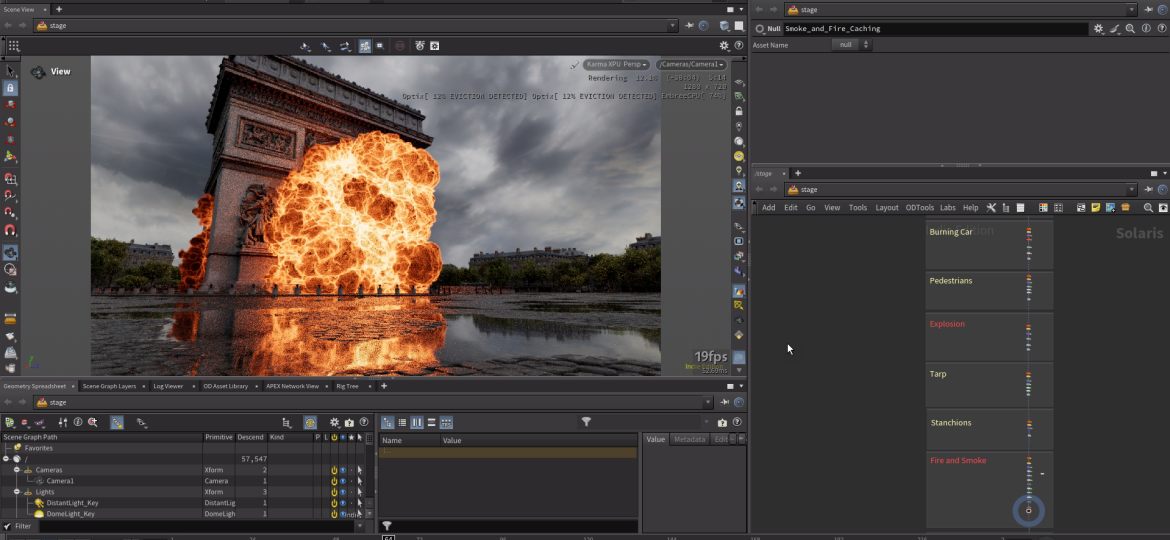Click the viewport display options gear icon
Image resolution: width=1170 pixels, height=540 pixels.
point(724,46)
